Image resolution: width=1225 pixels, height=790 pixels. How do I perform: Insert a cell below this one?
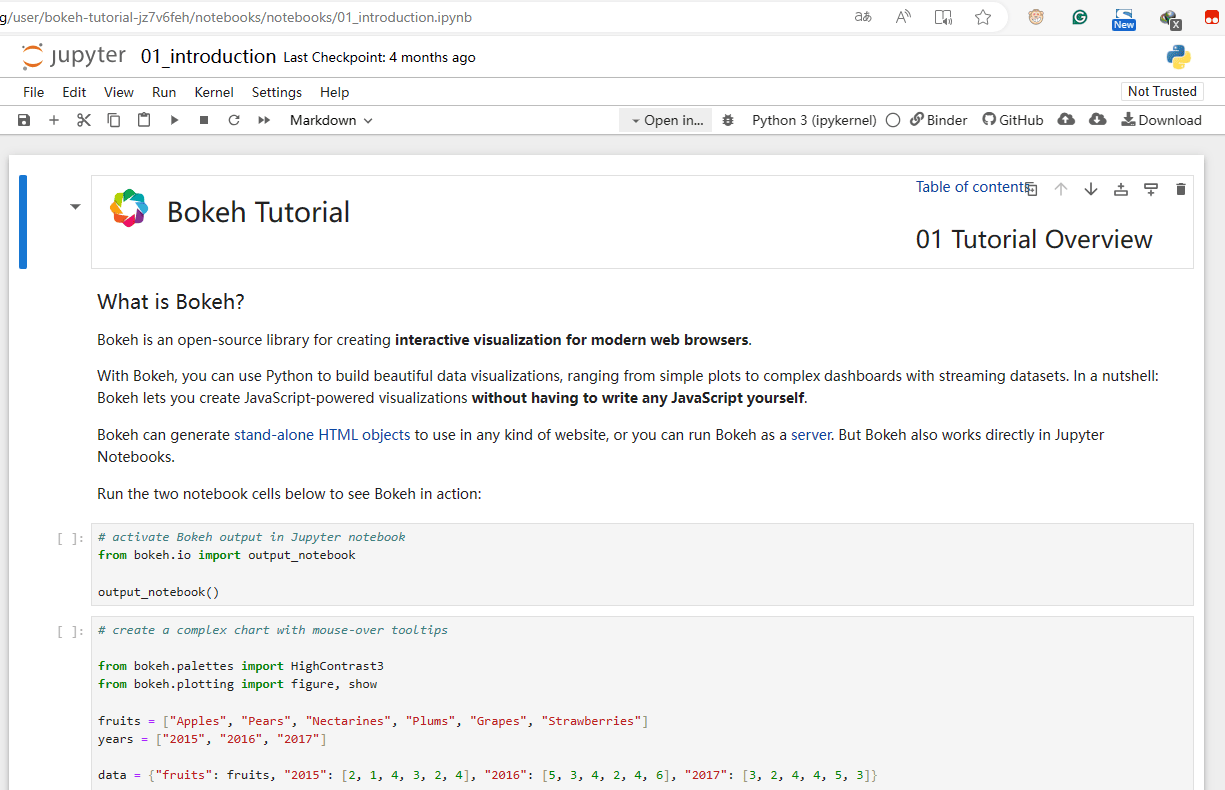point(1151,189)
